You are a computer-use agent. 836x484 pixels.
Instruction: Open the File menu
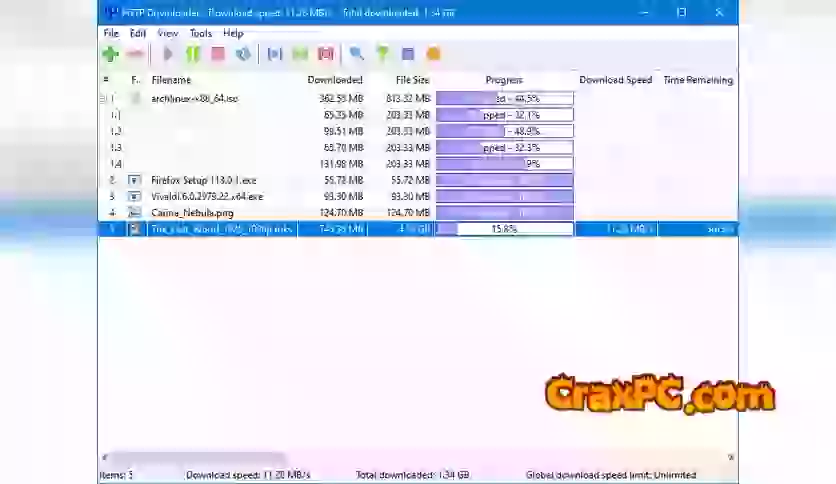coord(111,33)
